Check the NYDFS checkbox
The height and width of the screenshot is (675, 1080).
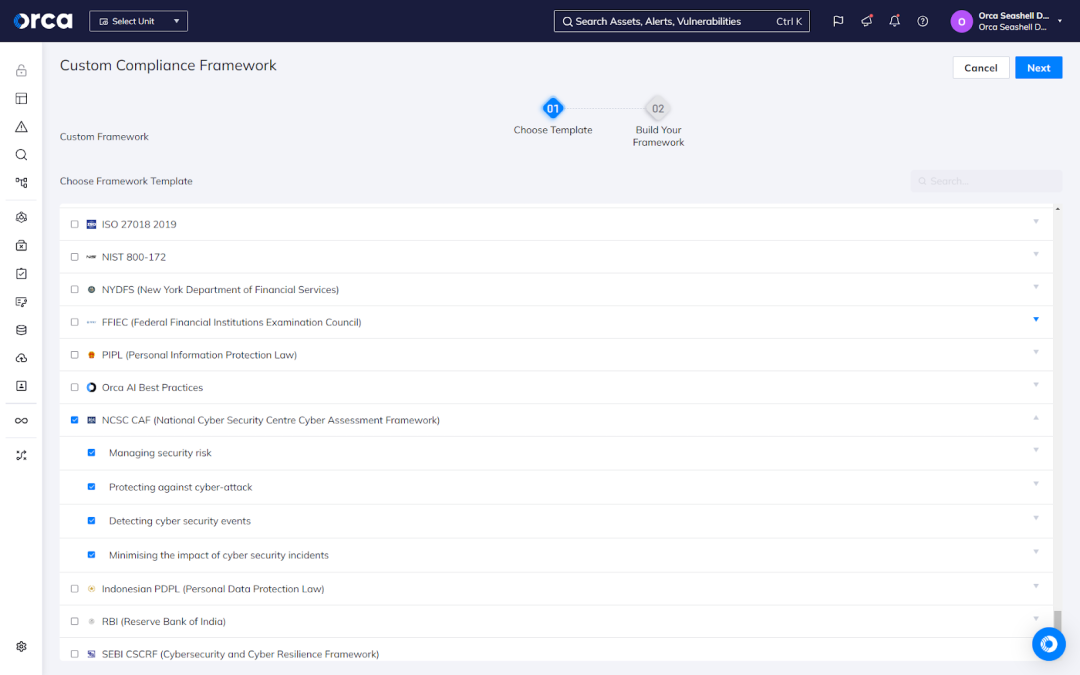coord(74,290)
